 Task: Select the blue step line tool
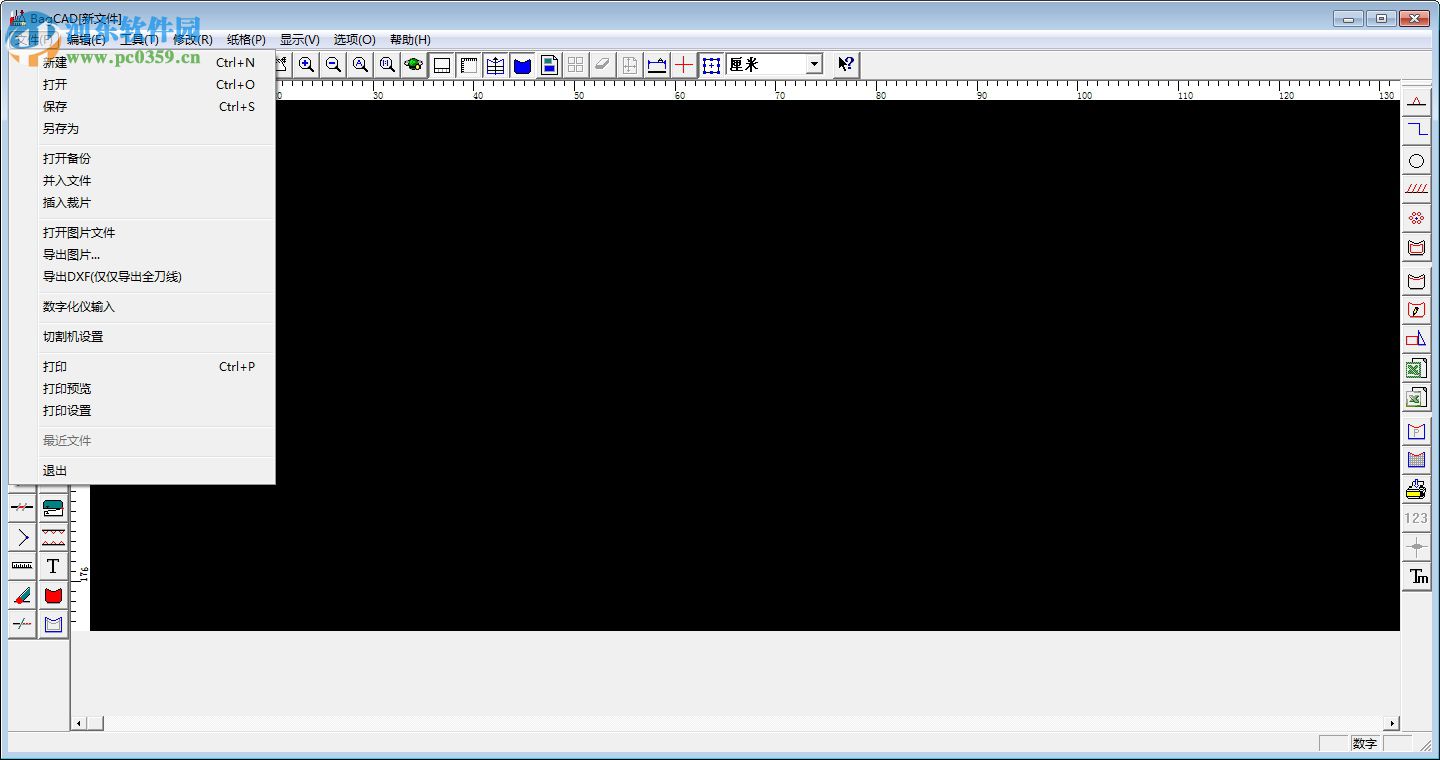pyautogui.click(x=1416, y=130)
